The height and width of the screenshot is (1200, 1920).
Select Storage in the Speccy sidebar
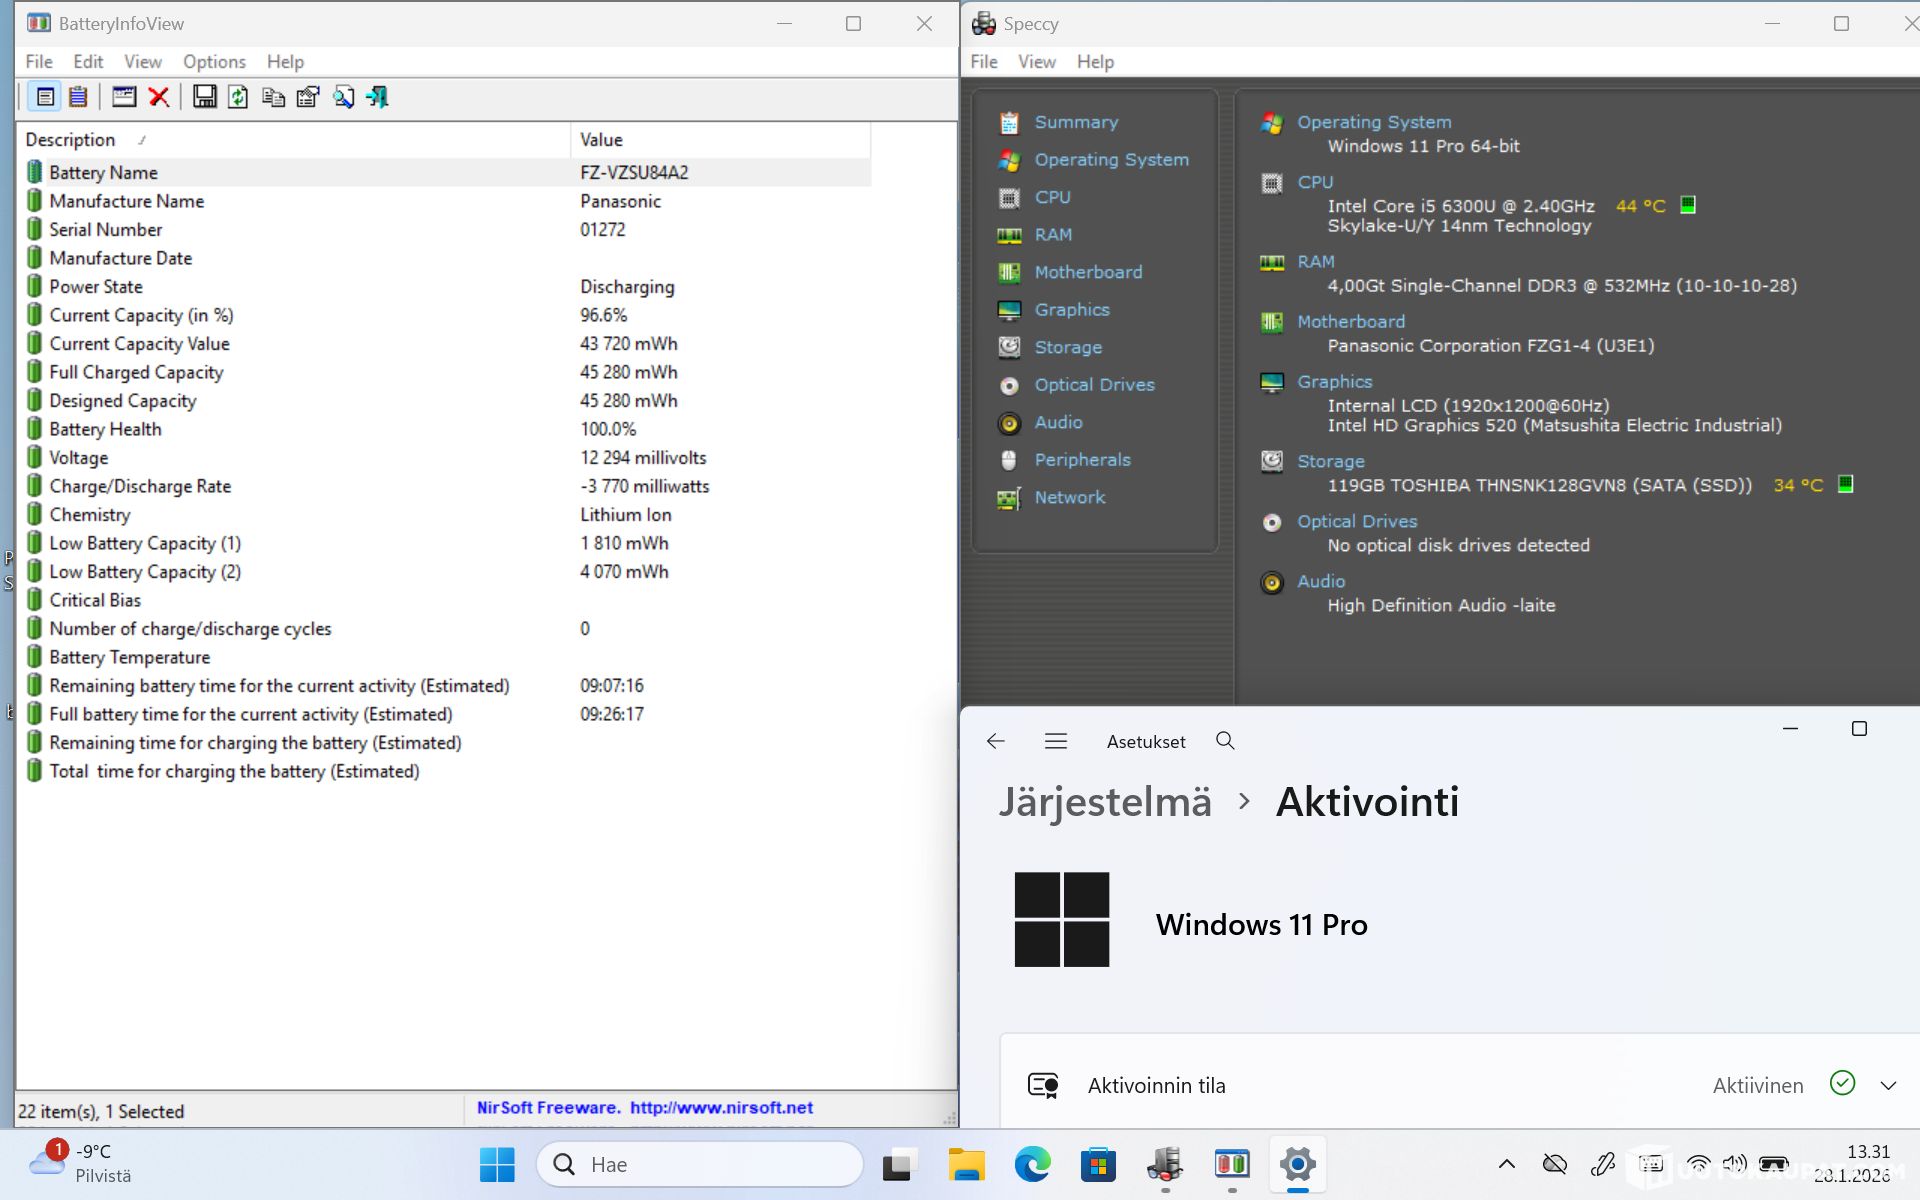point(1067,347)
